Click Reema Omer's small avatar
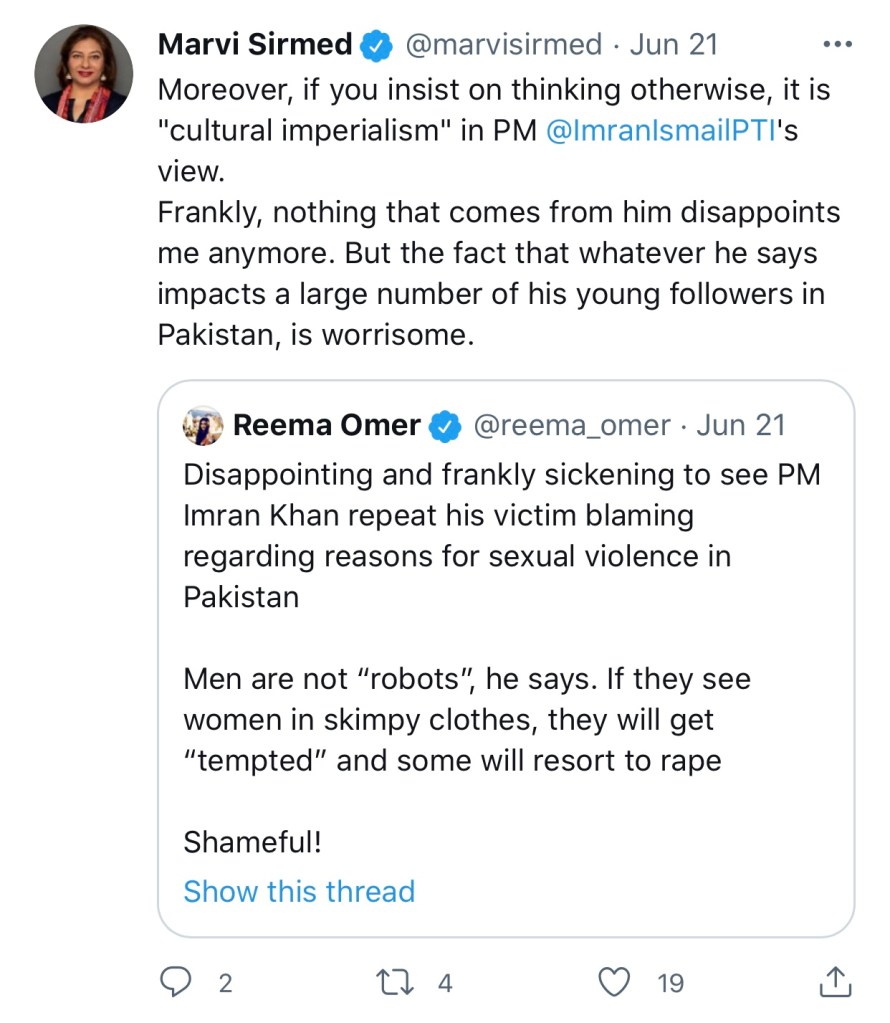Viewport: 890px width, 1023px height. pos(202,425)
